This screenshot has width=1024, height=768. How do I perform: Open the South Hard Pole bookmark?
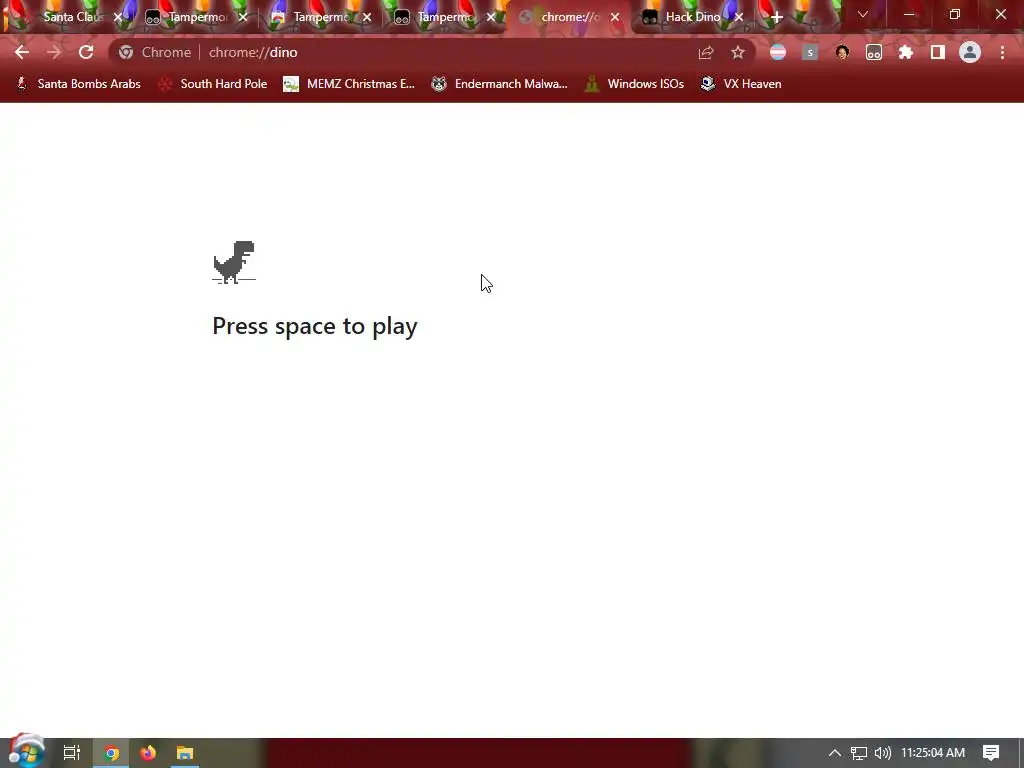(x=212, y=84)
